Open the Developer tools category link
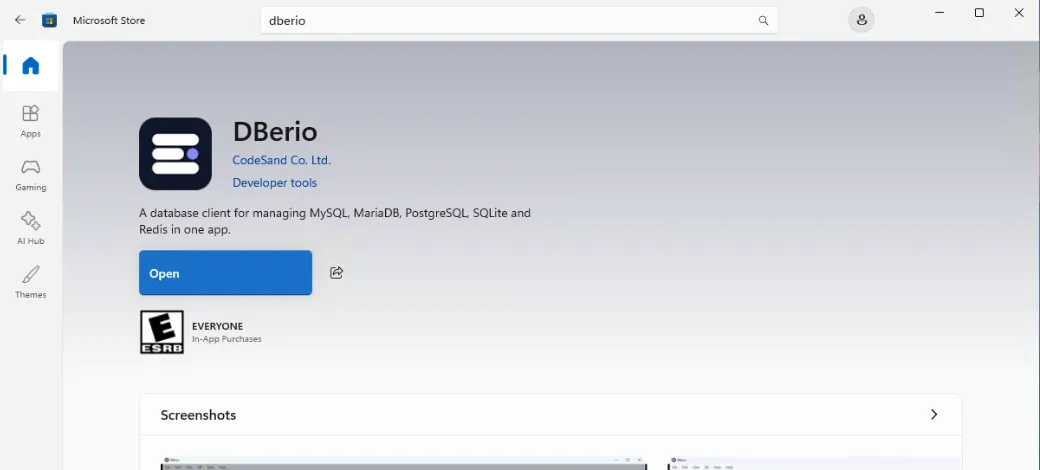This screenshot has width=1040, height=470. pyautogui.click(x=275, y=183)
